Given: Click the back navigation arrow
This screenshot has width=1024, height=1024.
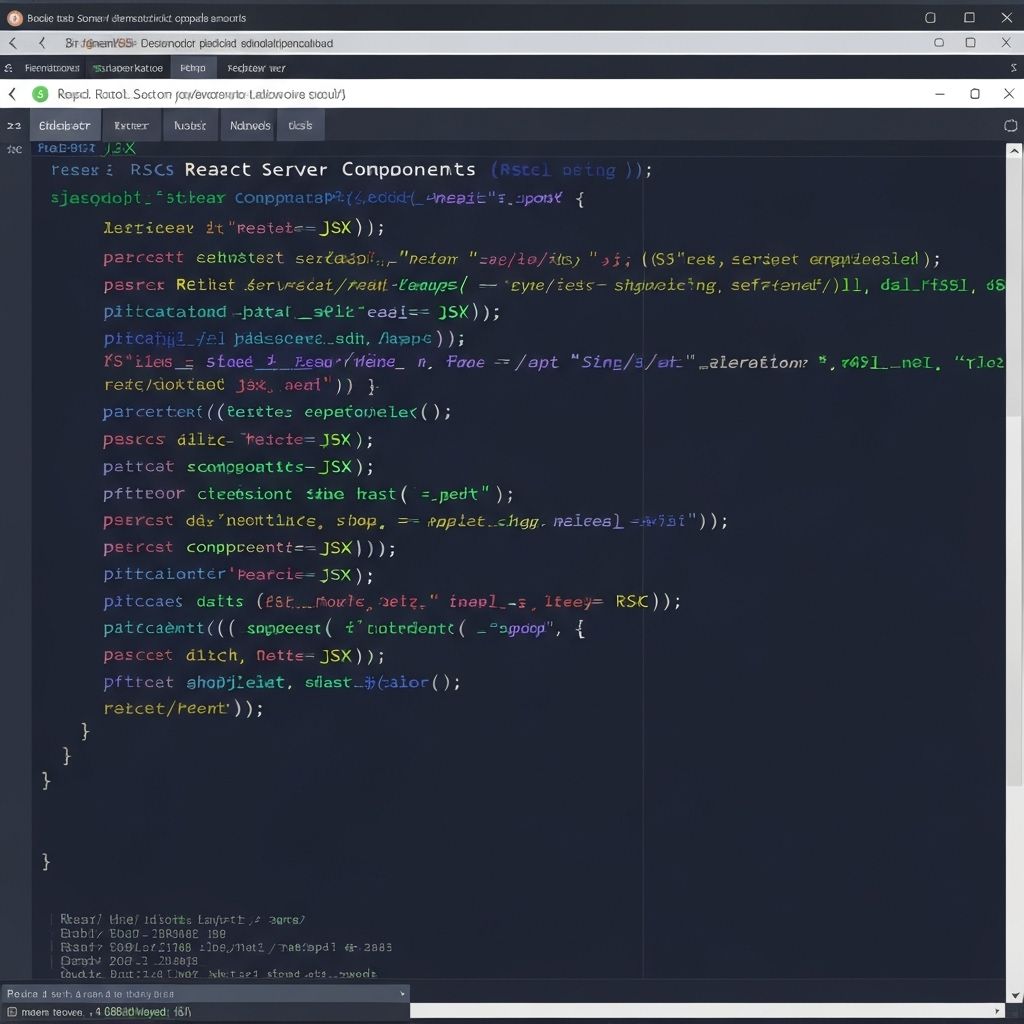Looking at the screenshot, I should click(x=11, y=43).
